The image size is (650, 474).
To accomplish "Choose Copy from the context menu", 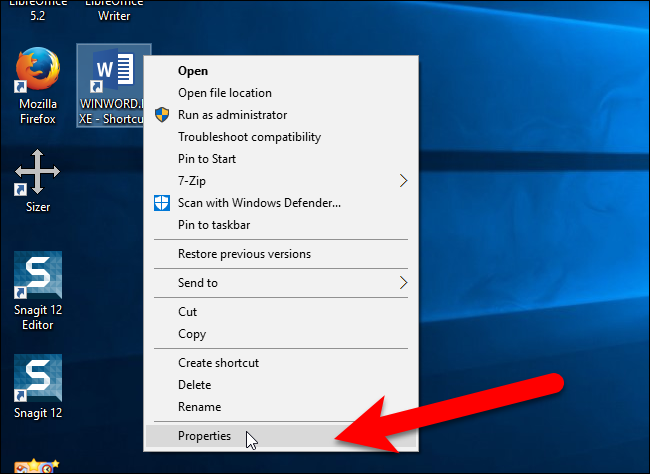I will click(192, 334).
